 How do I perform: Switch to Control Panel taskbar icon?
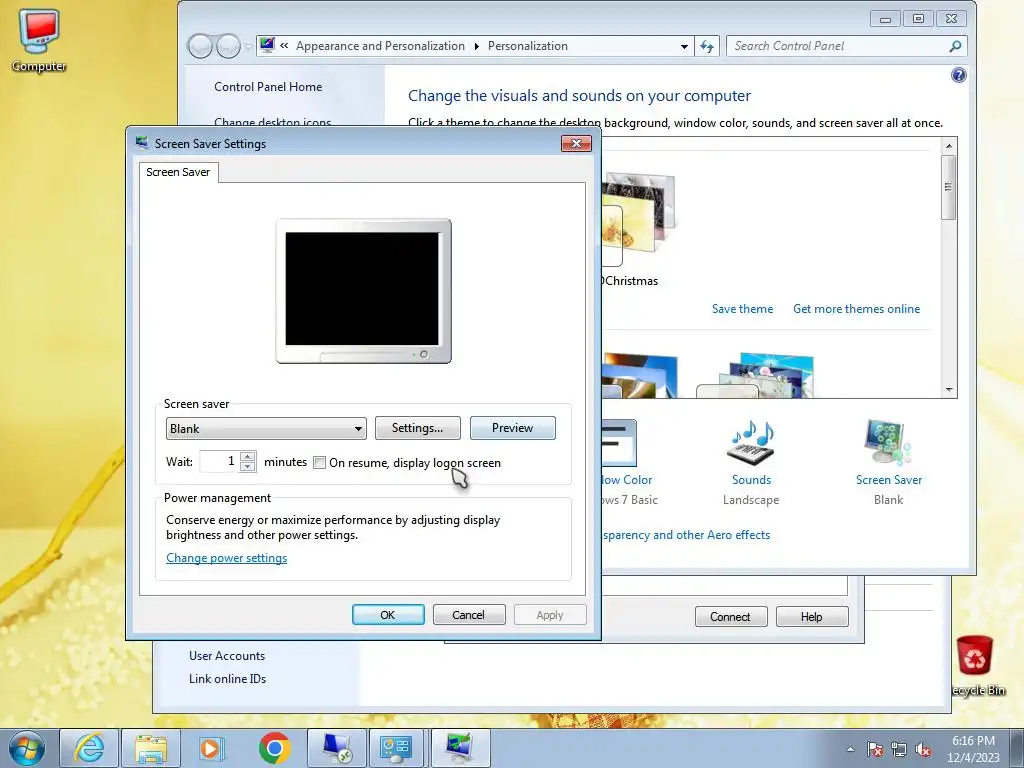396,748
